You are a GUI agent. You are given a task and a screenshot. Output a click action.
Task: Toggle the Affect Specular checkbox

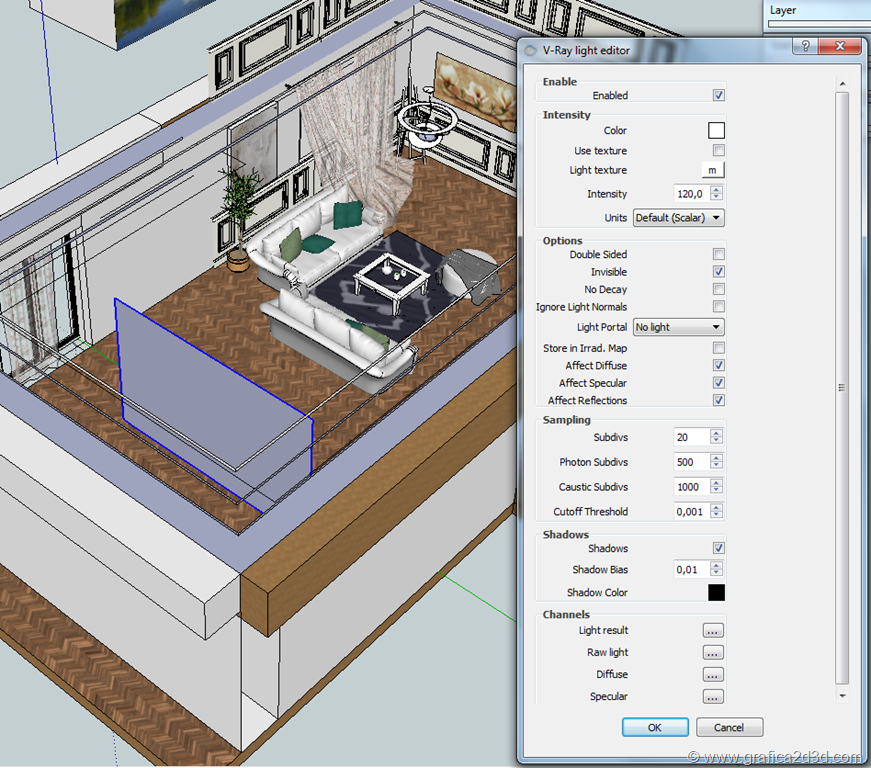(x=718, y=383)
